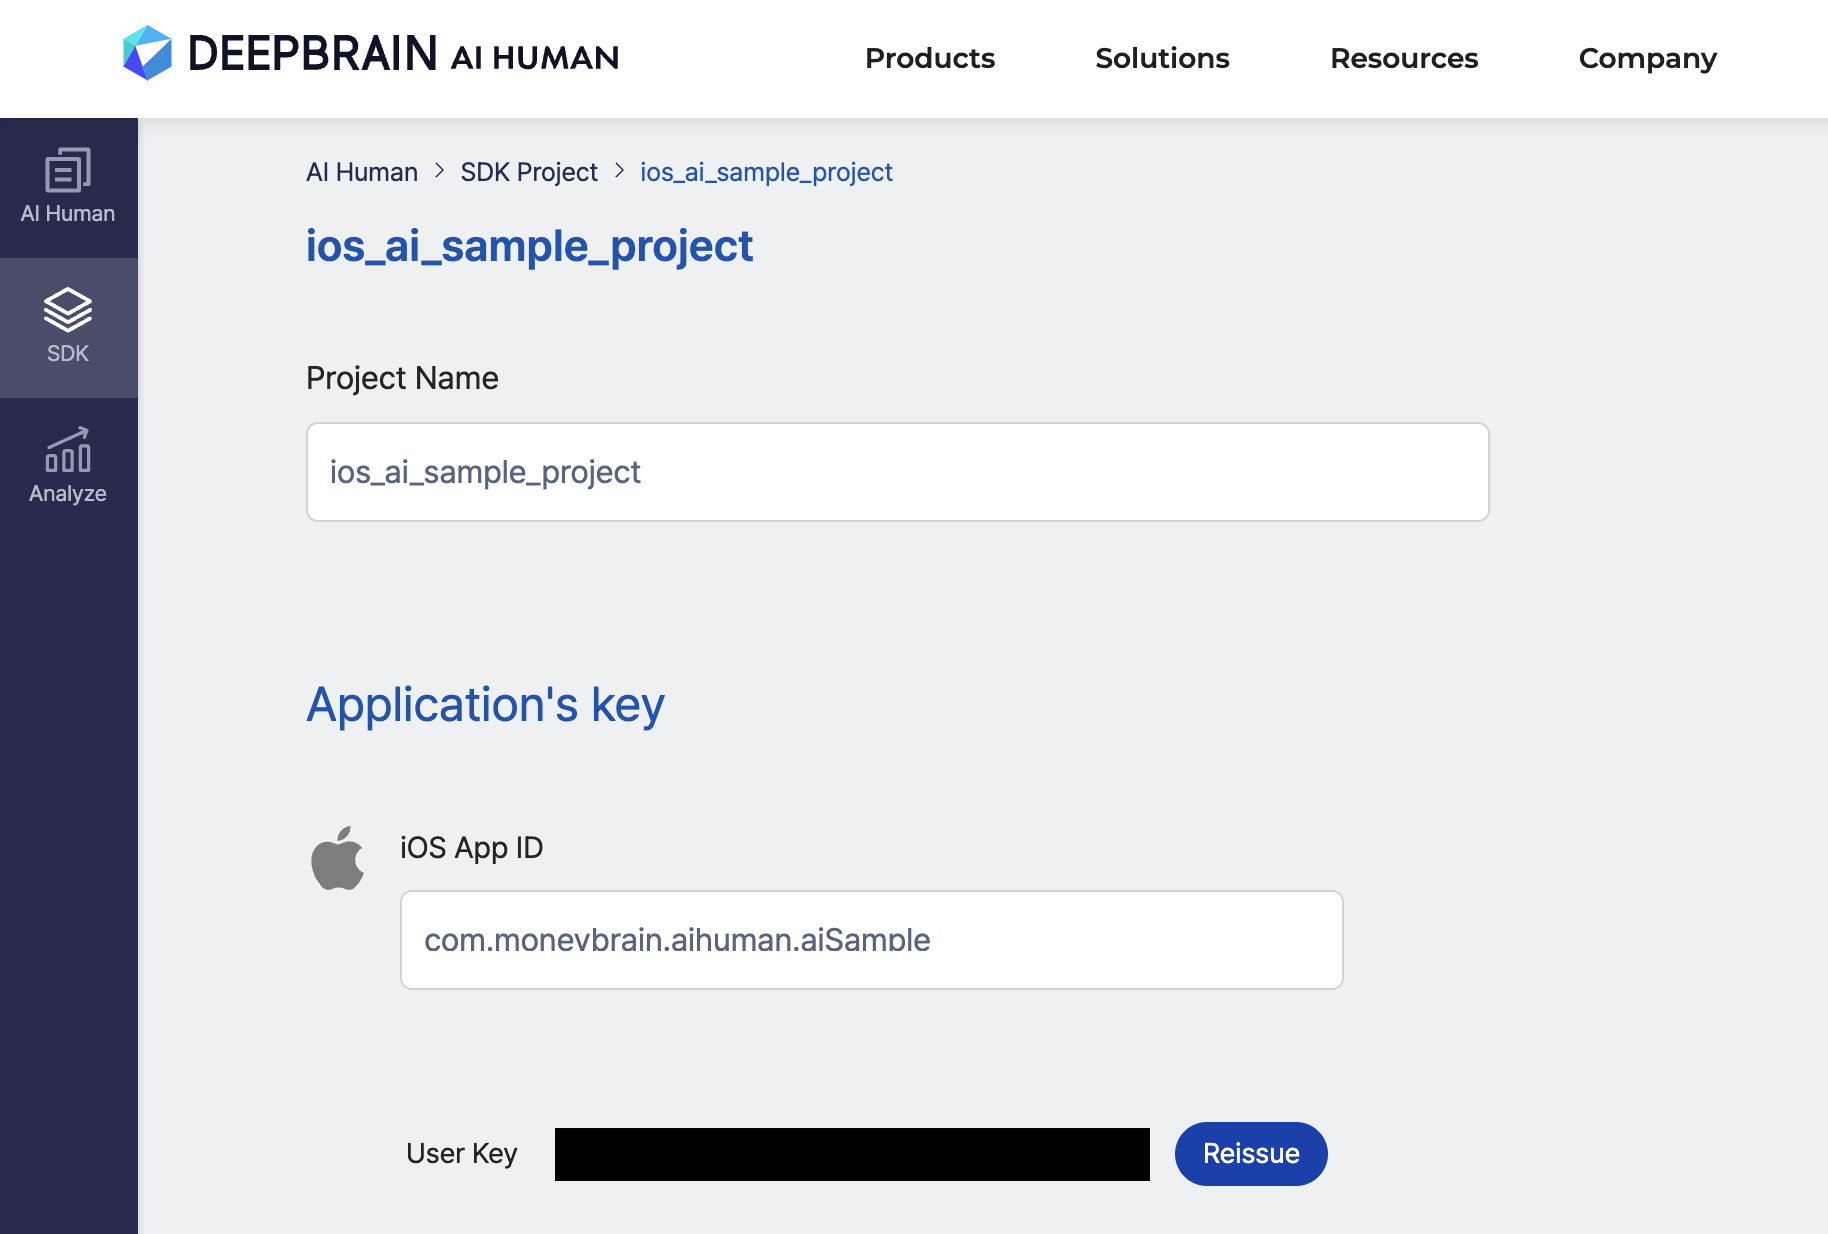Open the Resources menu
1828x1234 pixels.
[1404, 58]
